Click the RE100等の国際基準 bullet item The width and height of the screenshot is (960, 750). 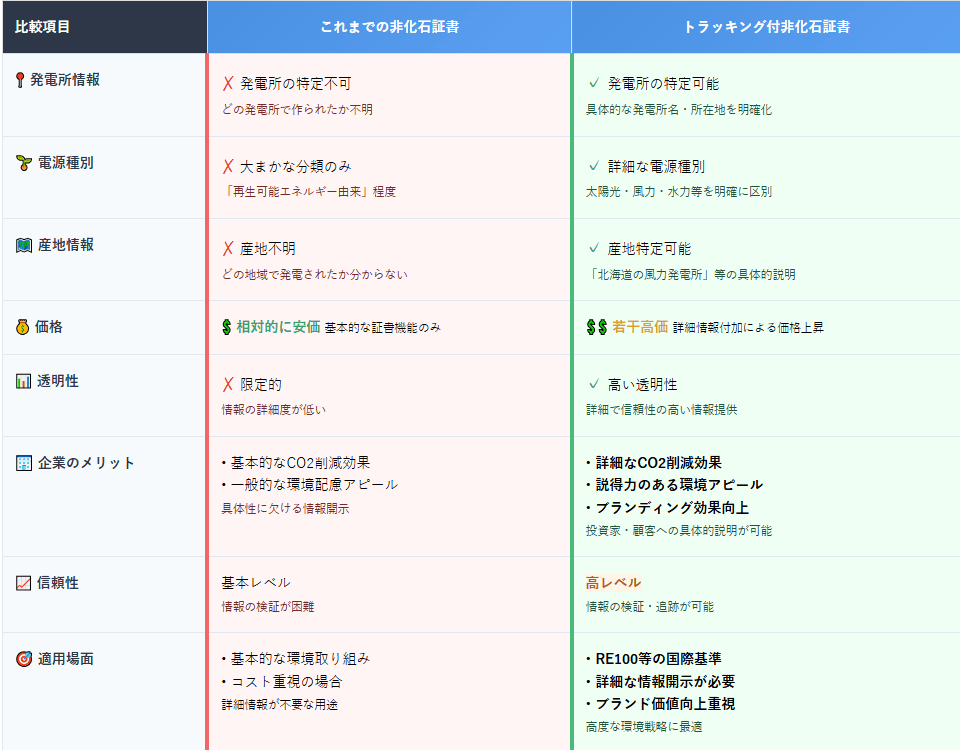click(658, 659)
